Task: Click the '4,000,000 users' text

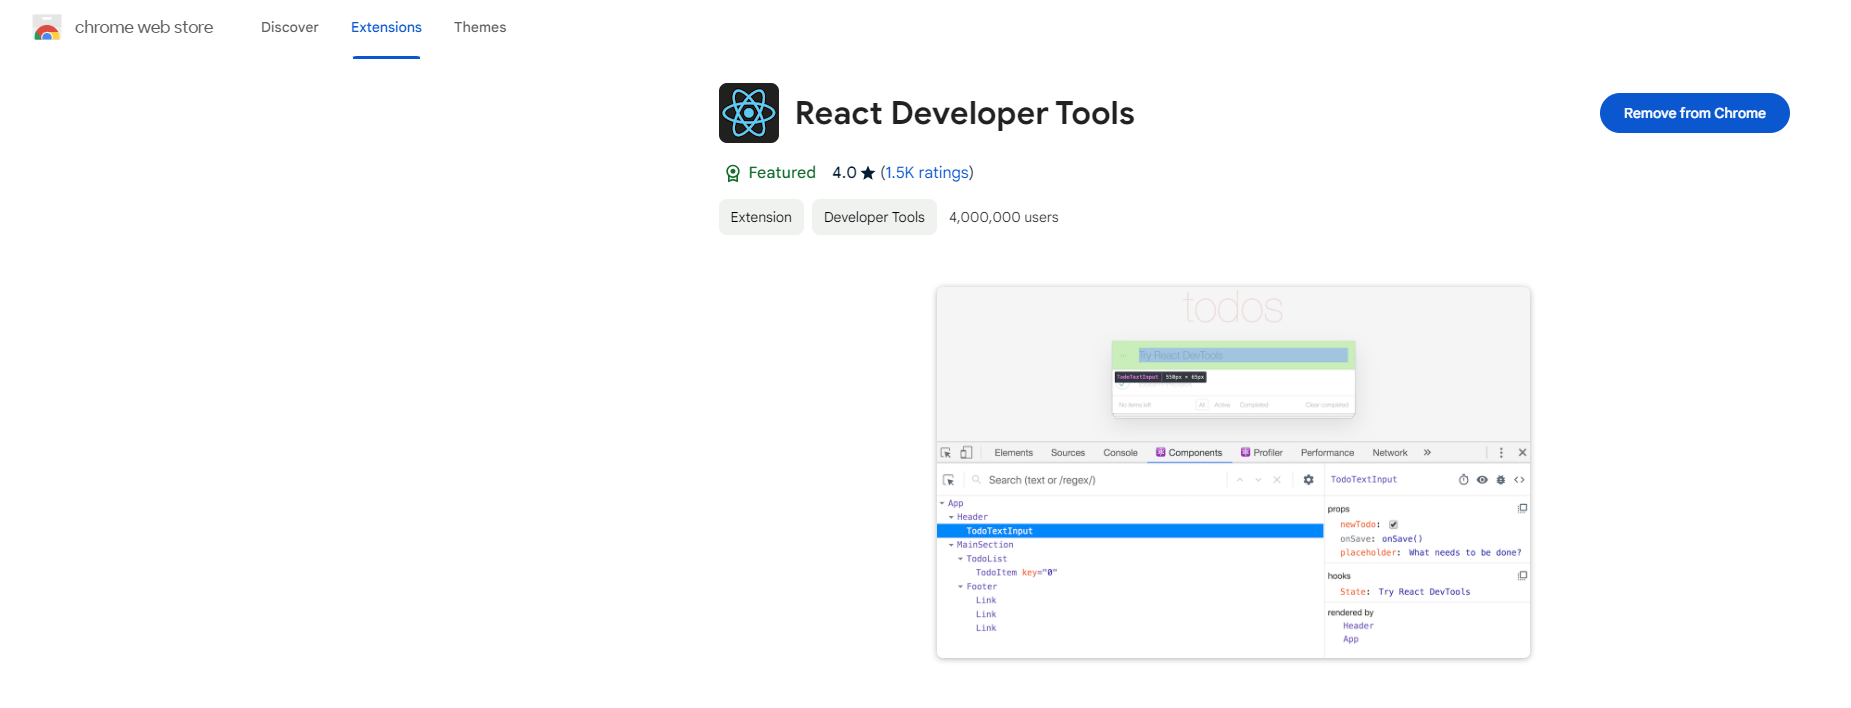Action: 1004,217
